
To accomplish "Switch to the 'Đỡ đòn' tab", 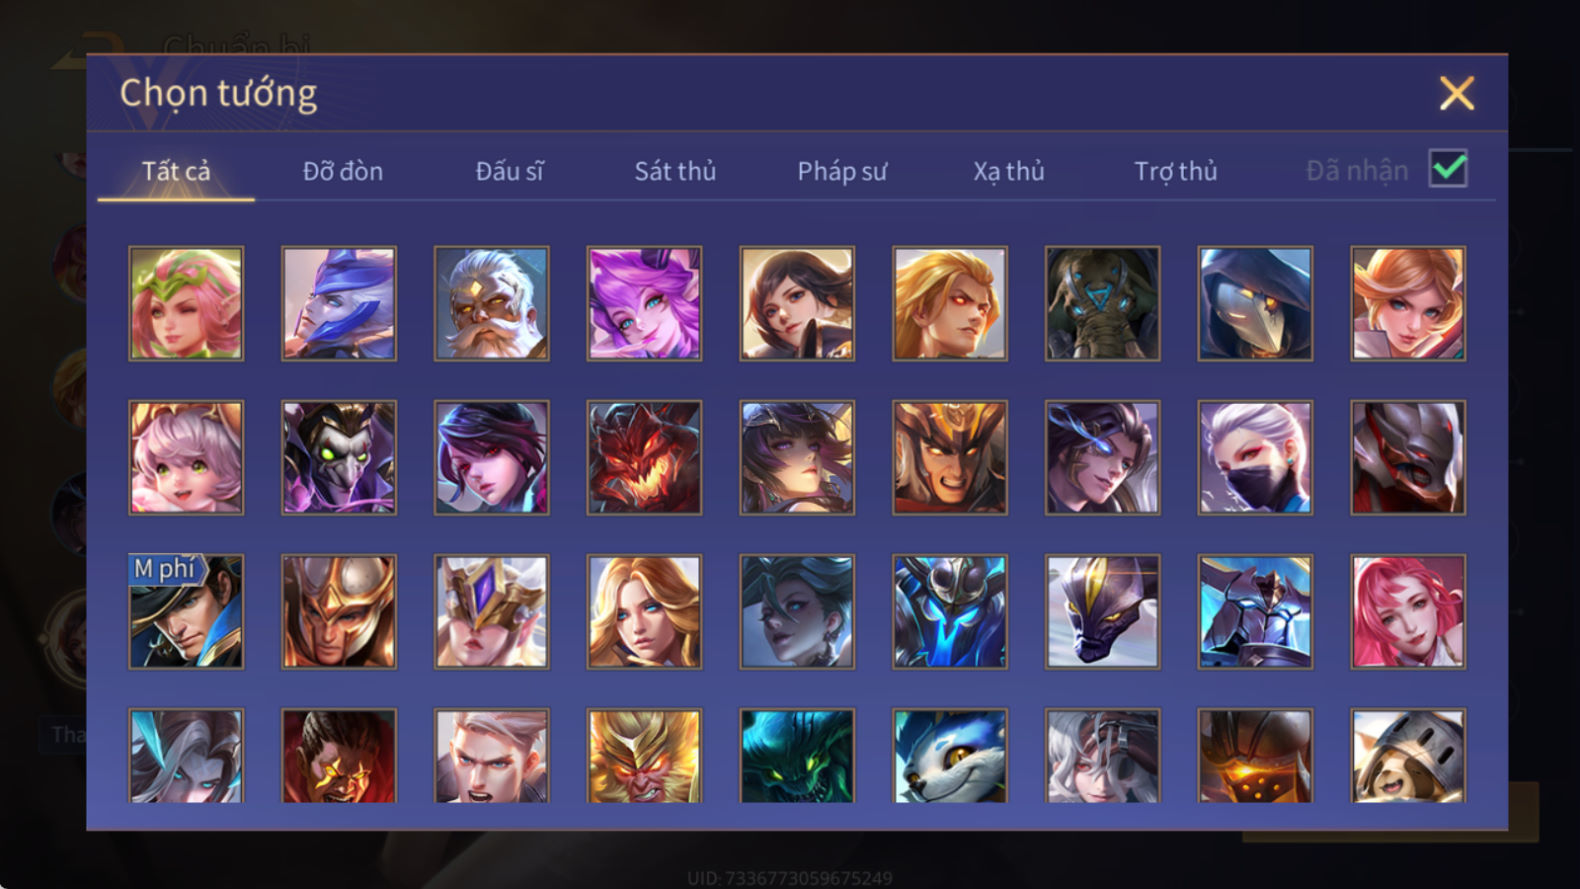I will [343, 171].
